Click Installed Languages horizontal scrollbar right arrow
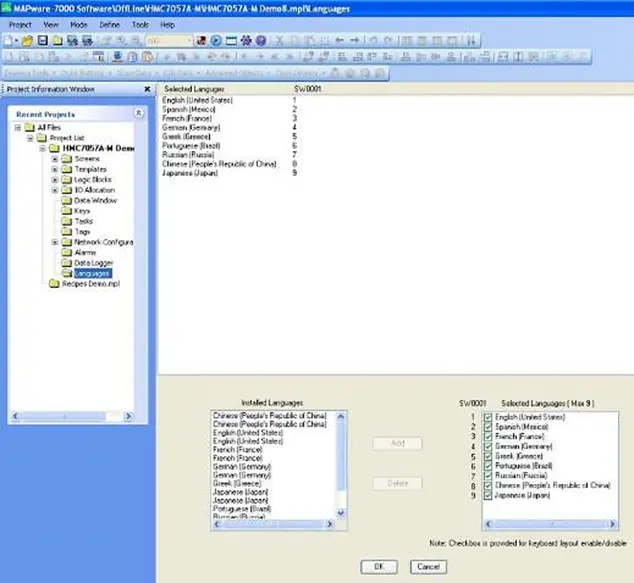634x583 pixels. coord(330,524)
